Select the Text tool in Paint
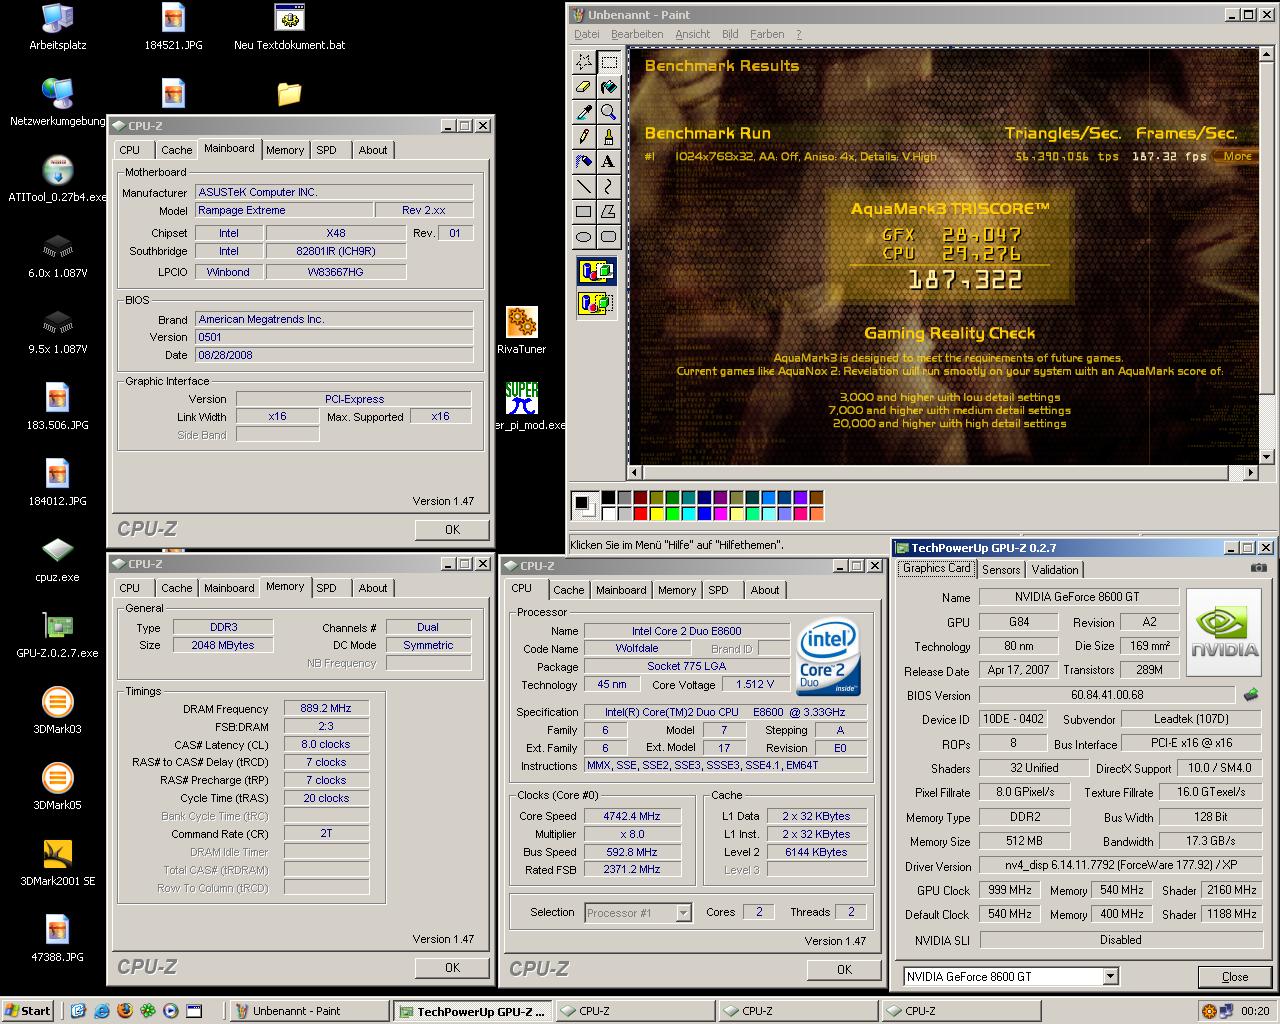 (608, 161)
